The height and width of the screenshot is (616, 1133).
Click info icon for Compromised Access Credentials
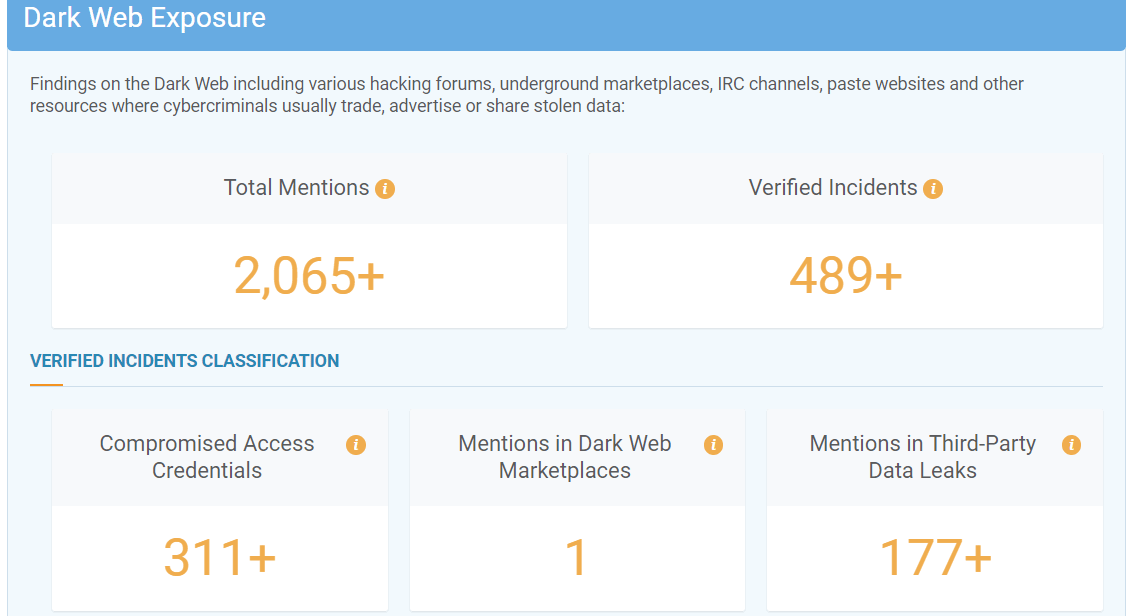(355, 445)
